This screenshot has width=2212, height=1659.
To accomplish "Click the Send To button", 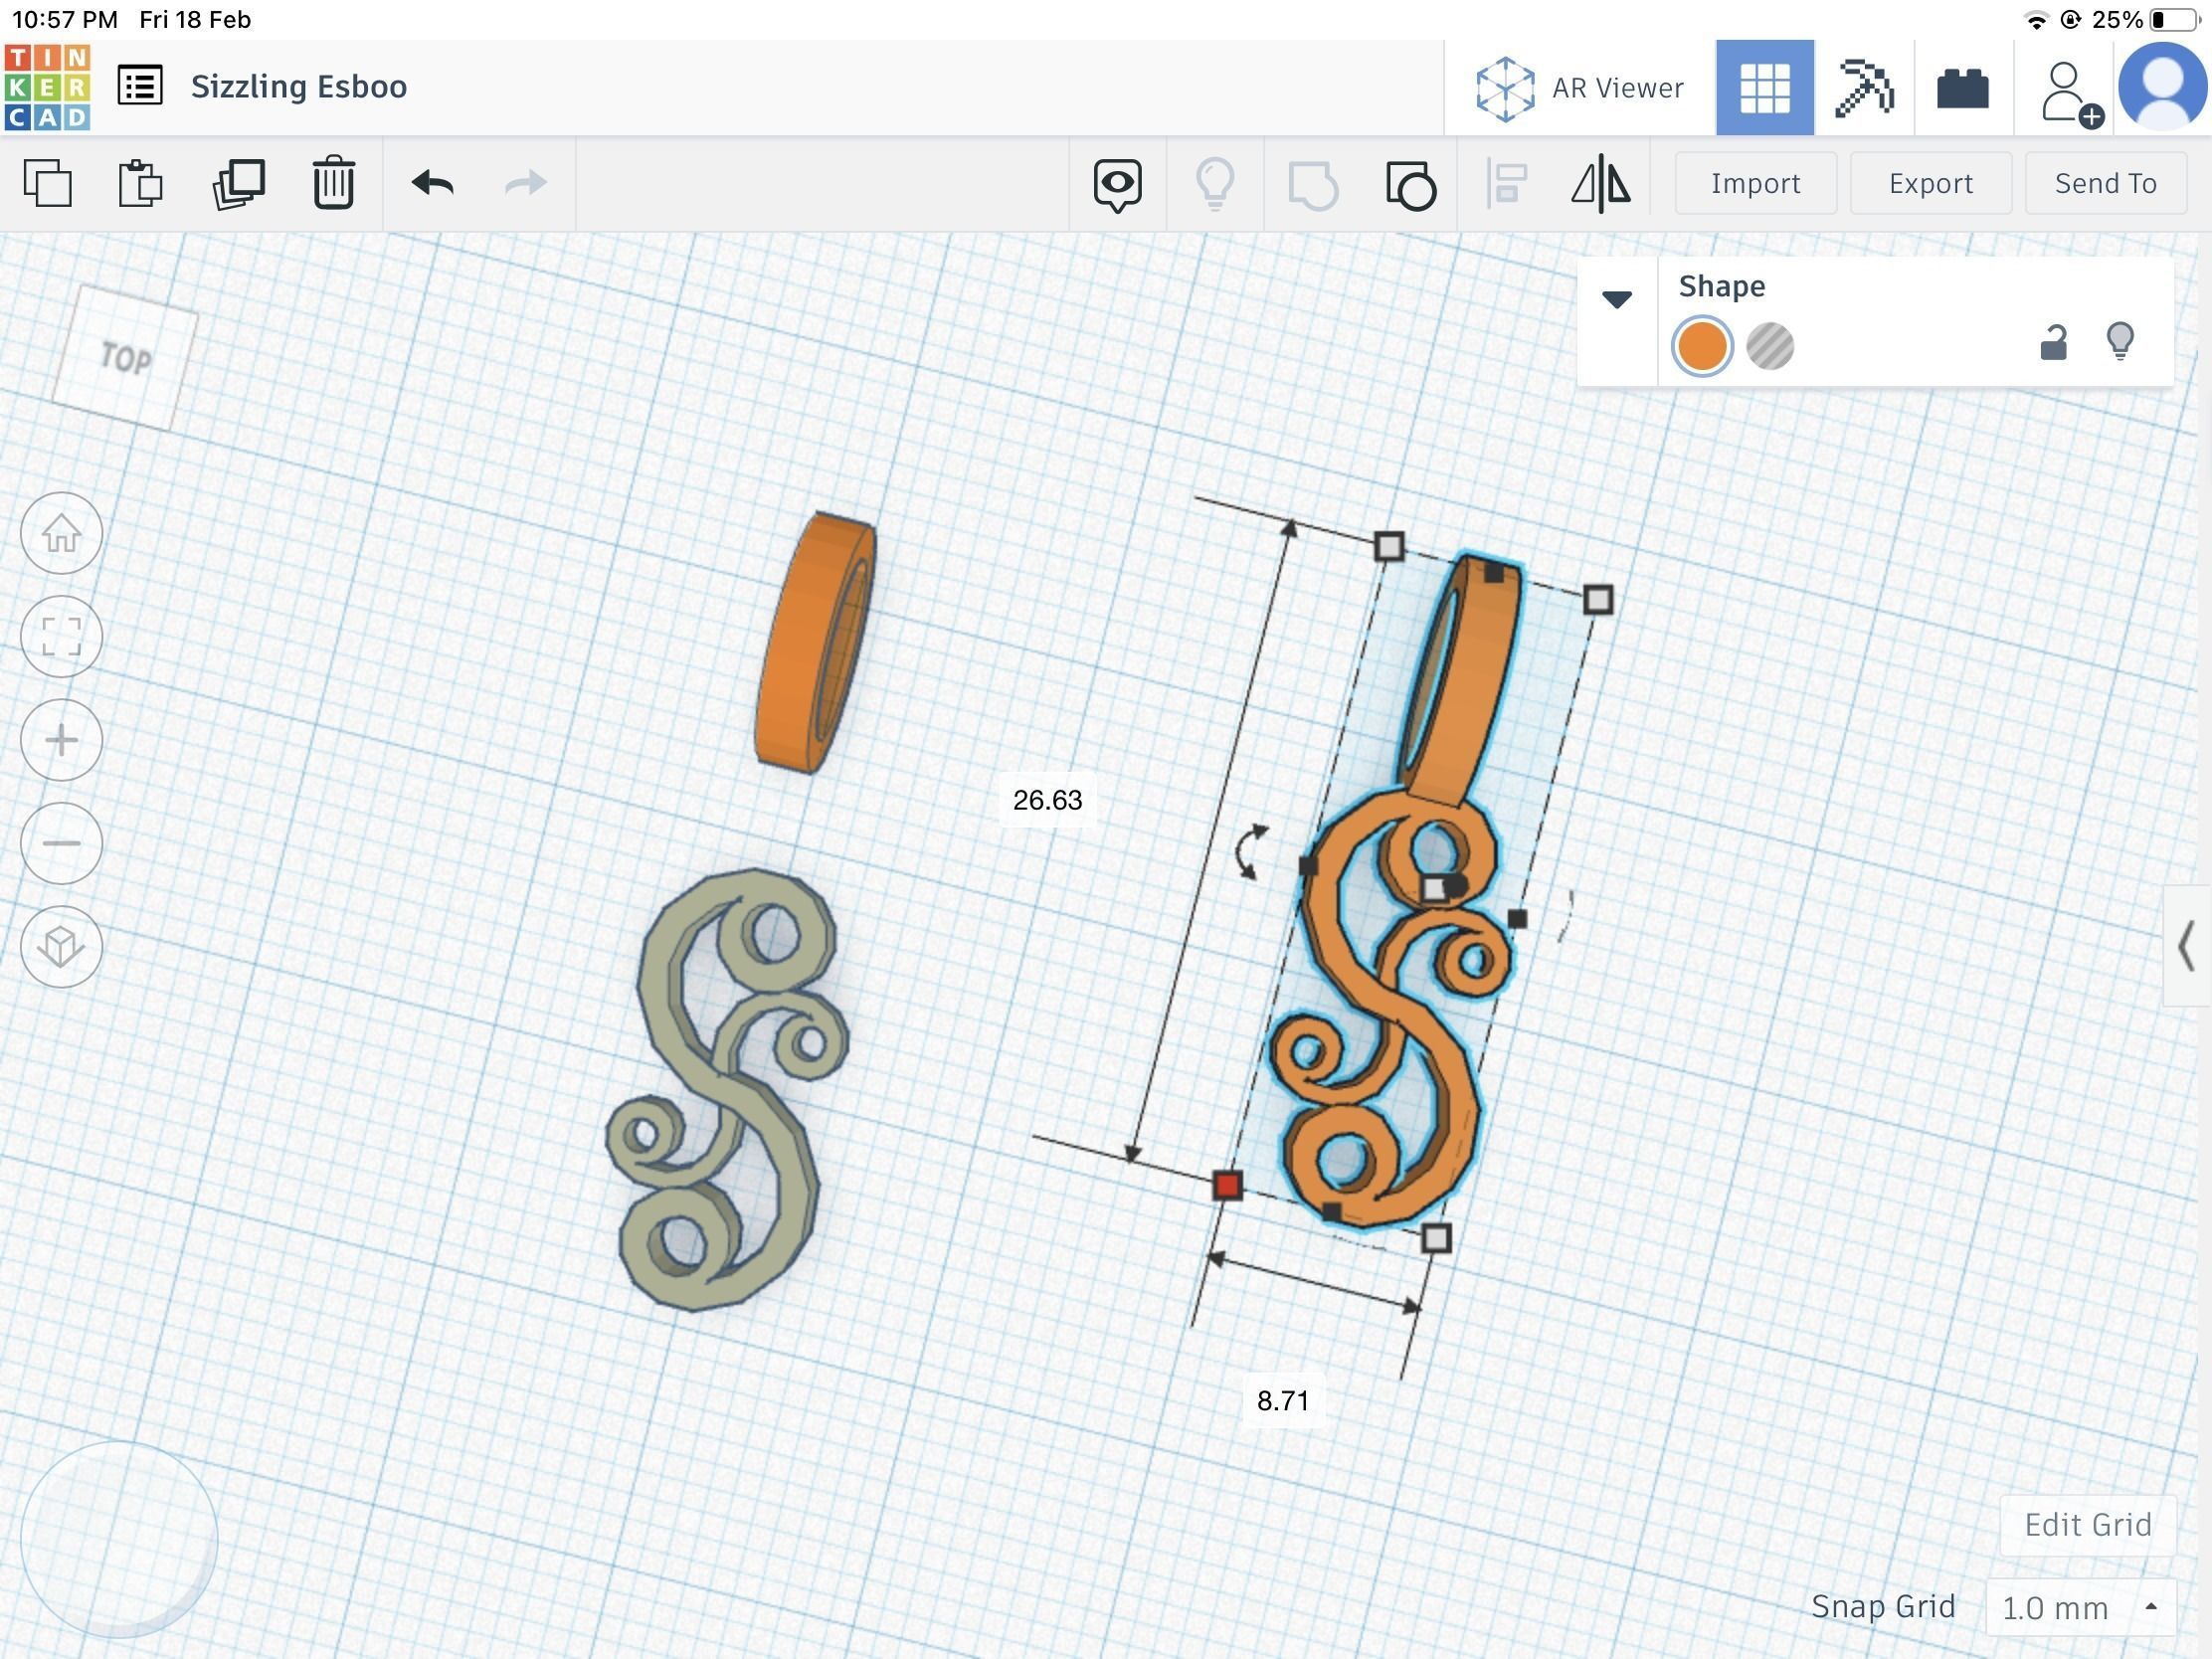I will pyautogui.click(x=2106, y=183).
